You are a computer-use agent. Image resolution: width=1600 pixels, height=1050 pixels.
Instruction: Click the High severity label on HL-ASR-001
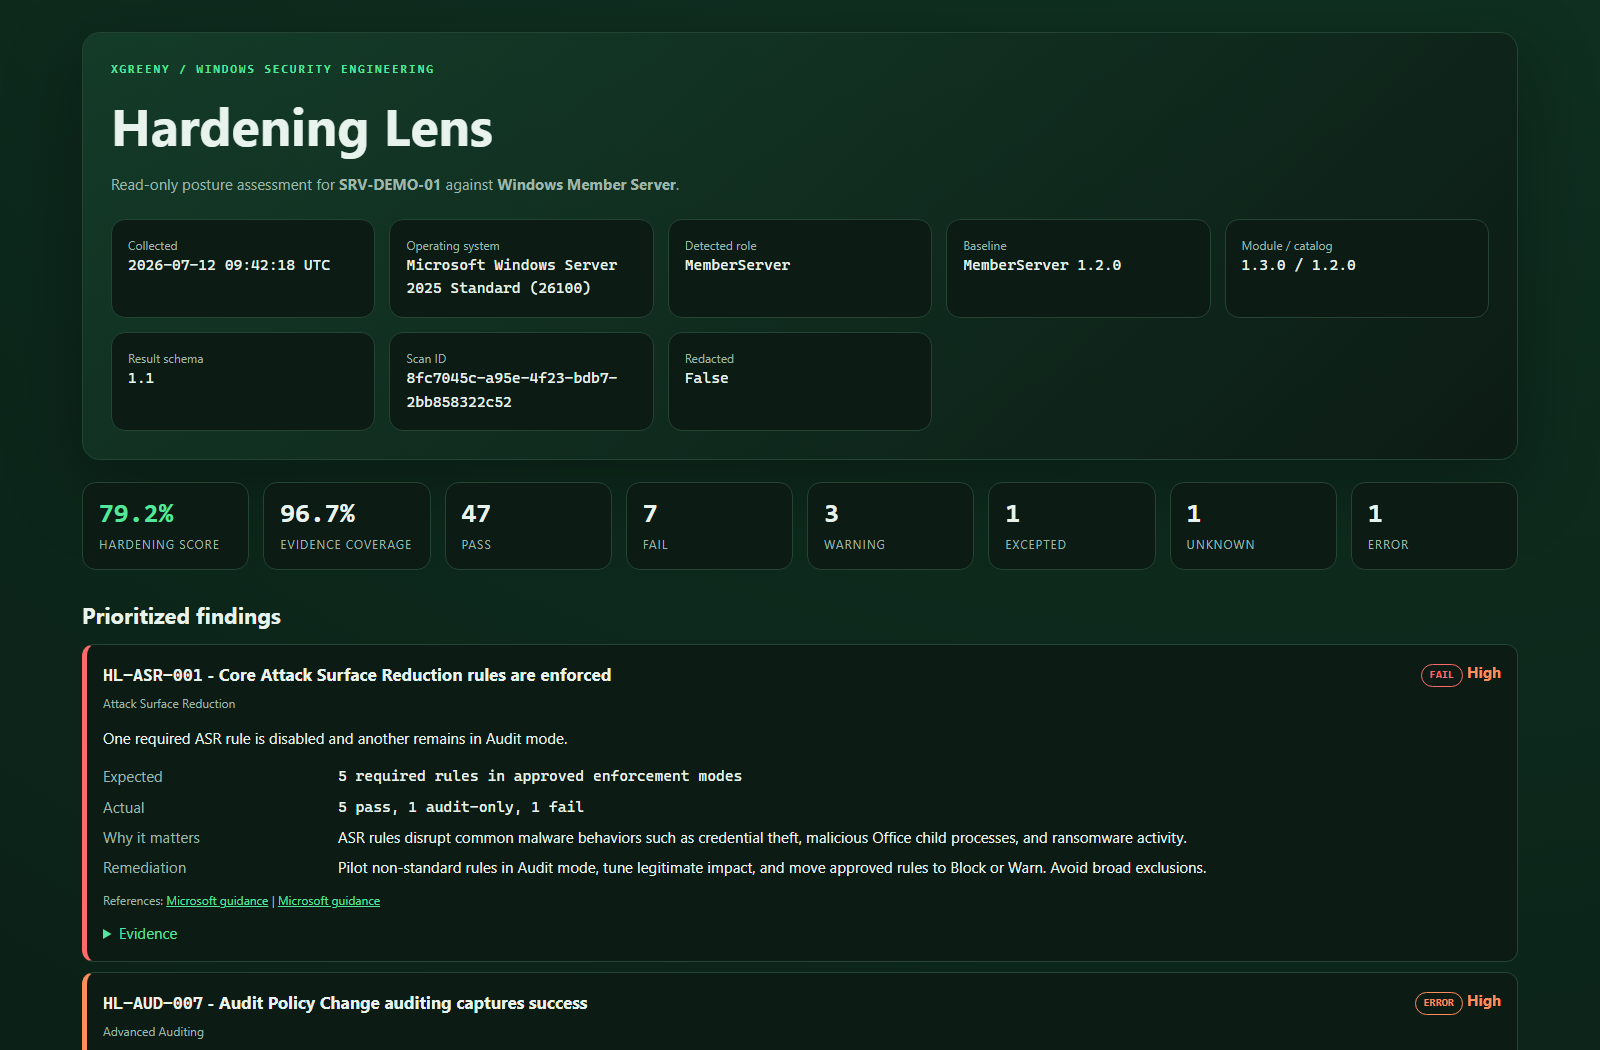(1484, 673)
